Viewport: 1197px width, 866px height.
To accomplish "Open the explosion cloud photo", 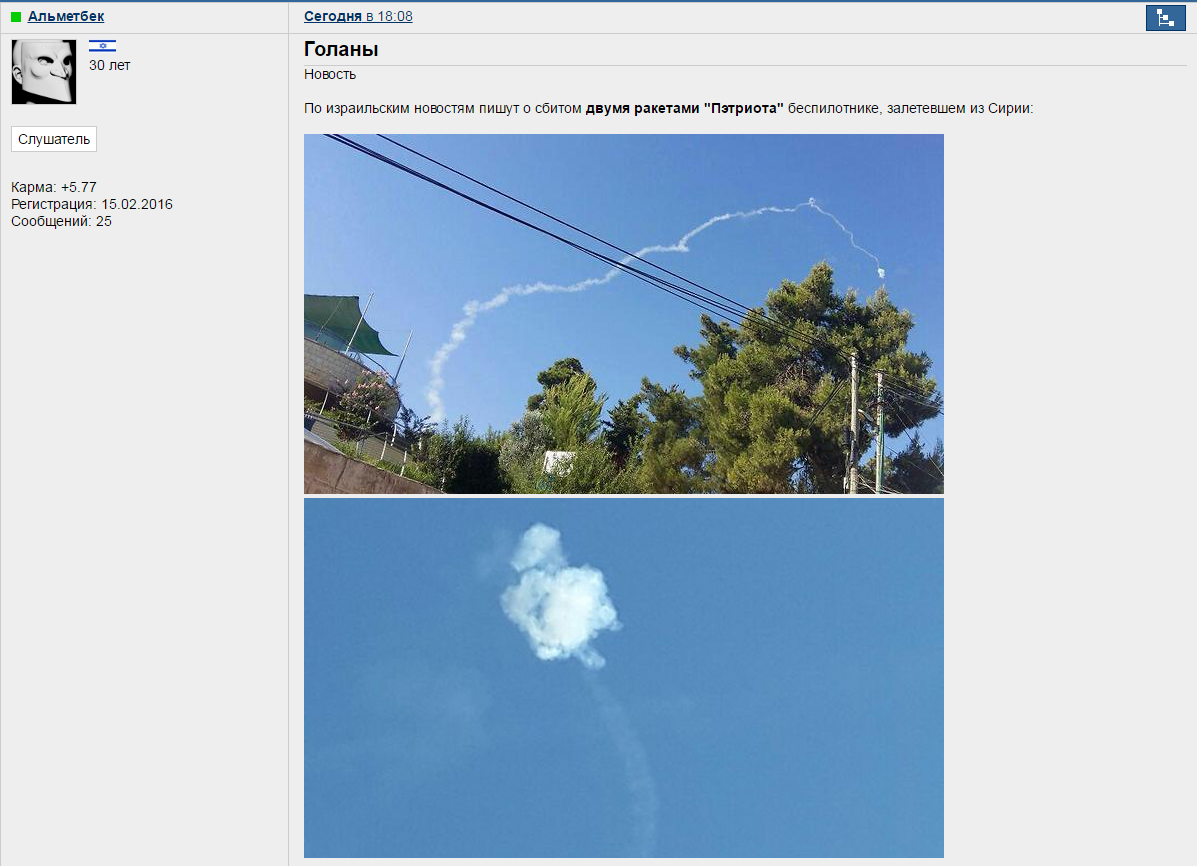I will [624, 678].
